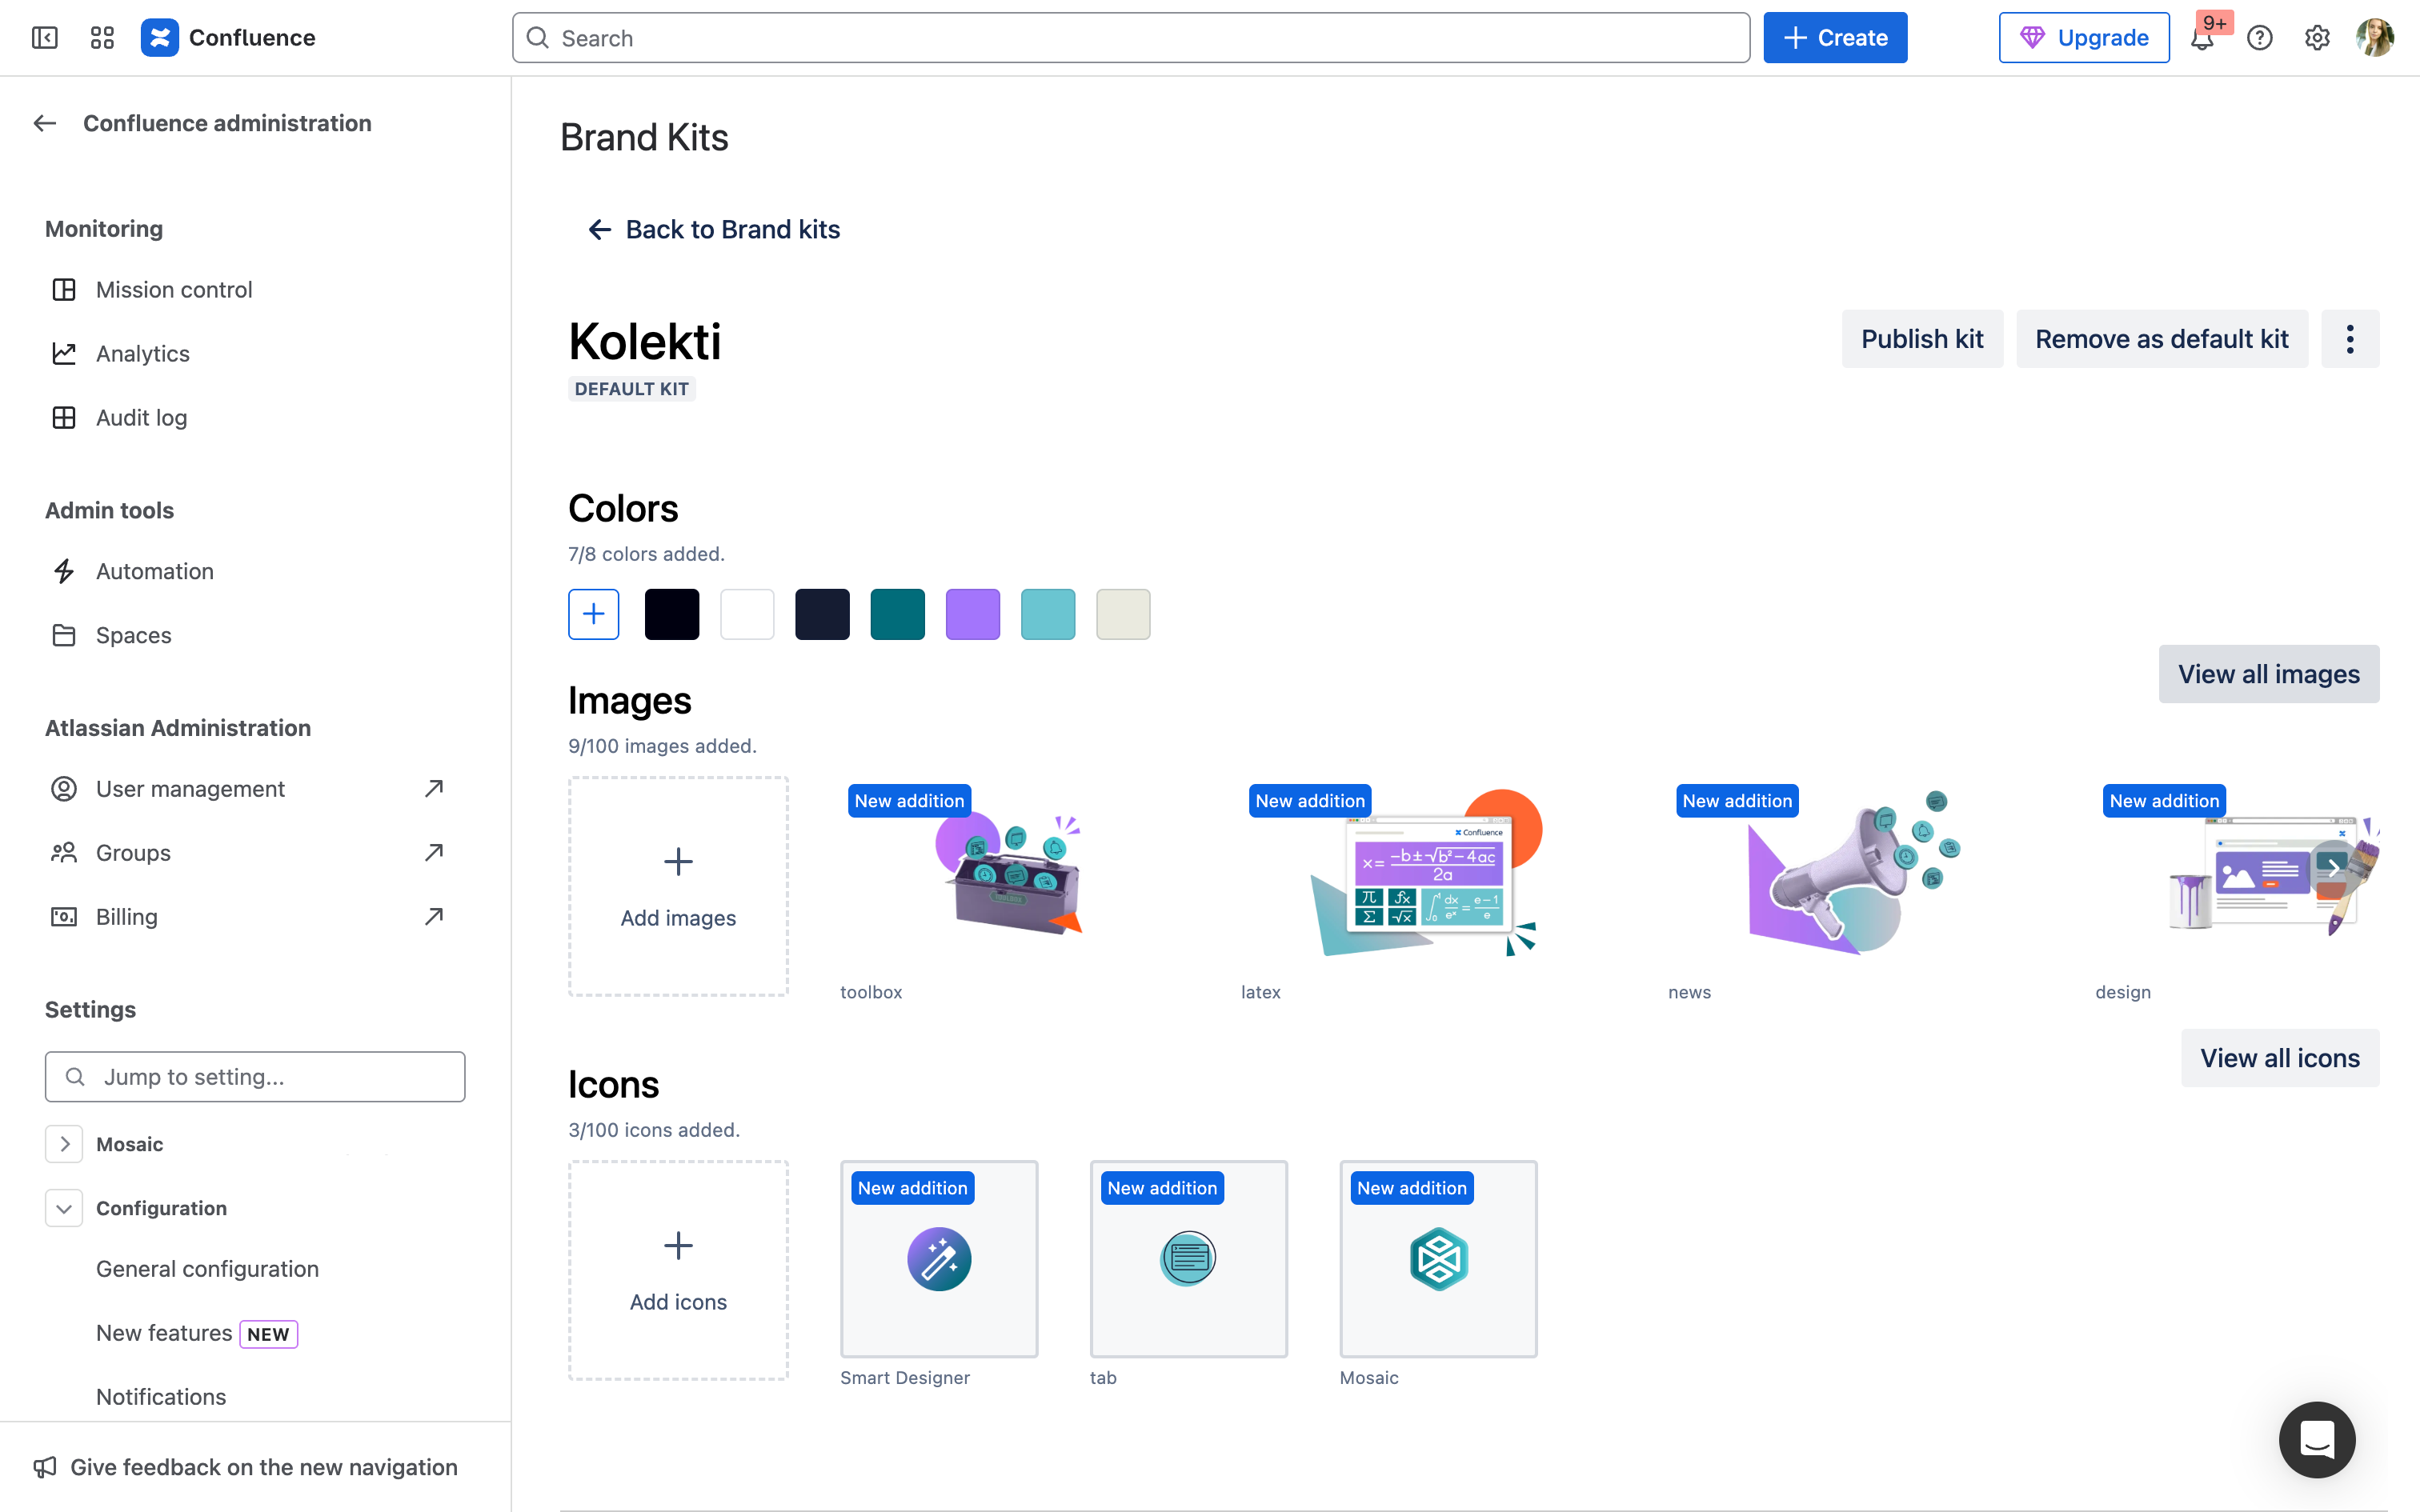Click the Groups people icon
Viewport: 2420px width, 1512px height.
click(64, 853)
